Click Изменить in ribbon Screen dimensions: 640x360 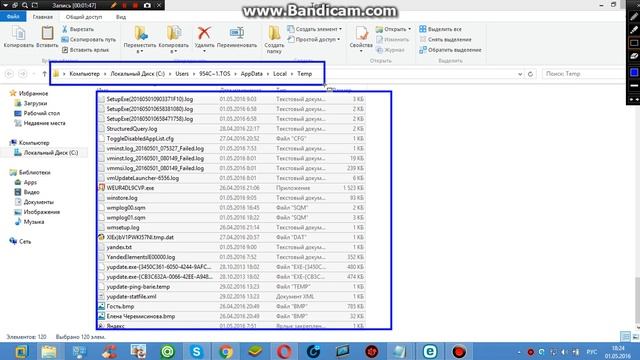click(392, 40)
